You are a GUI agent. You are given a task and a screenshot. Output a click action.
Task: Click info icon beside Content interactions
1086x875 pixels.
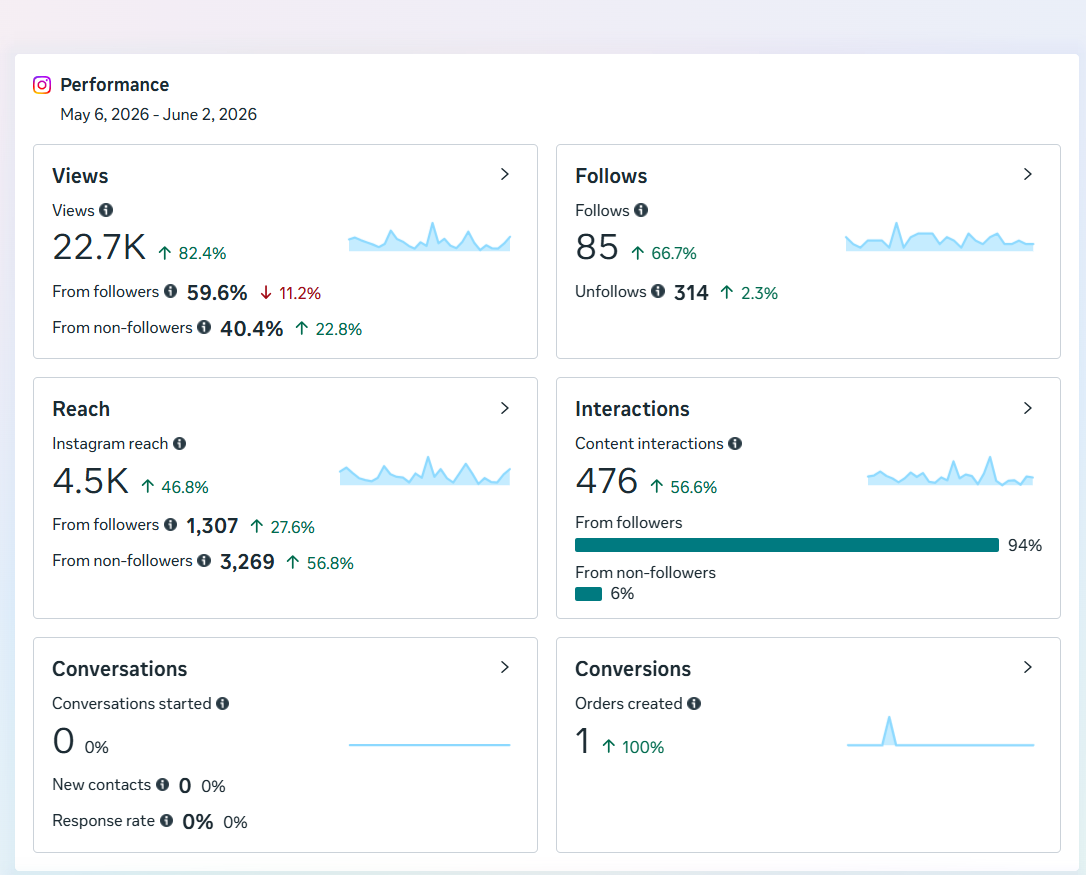tap(735, 443)
